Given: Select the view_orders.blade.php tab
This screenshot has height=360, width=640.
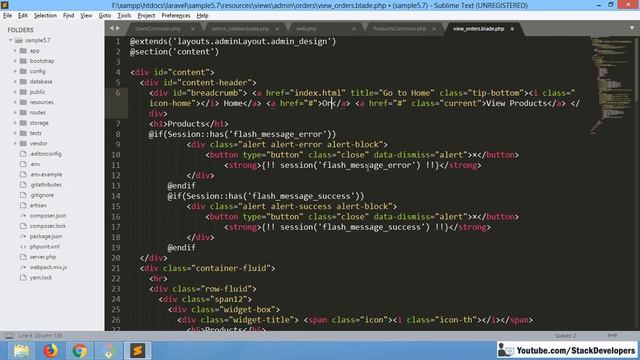Looking at the screenshot, I should click(478, 29).
